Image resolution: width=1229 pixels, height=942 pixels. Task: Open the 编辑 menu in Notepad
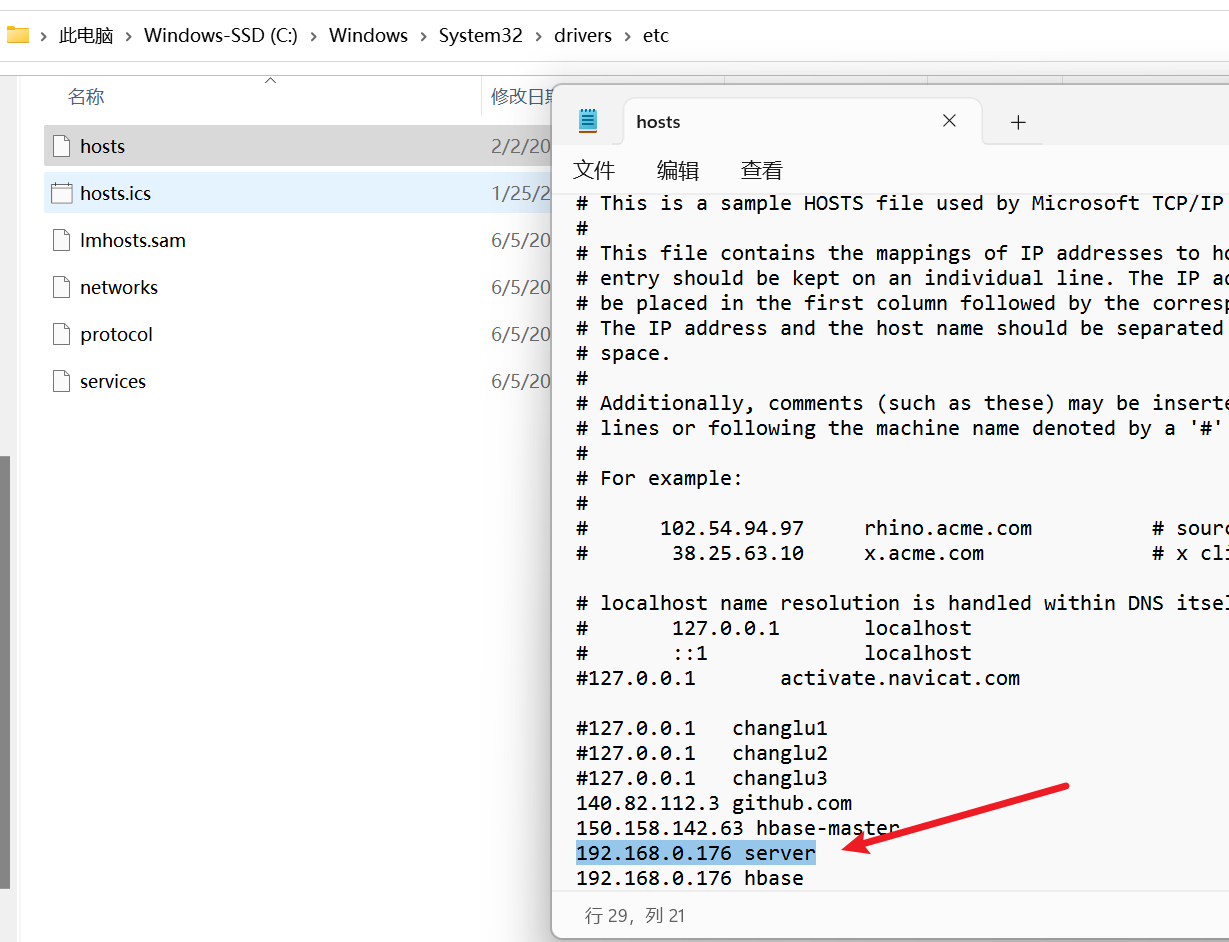click(678, 171)
